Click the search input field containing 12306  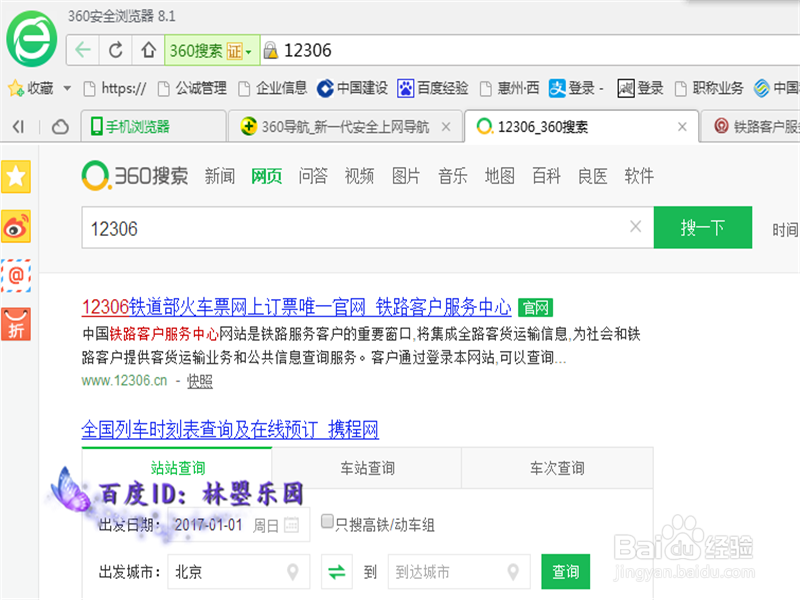pyautogui.click(x=350, y=227)
